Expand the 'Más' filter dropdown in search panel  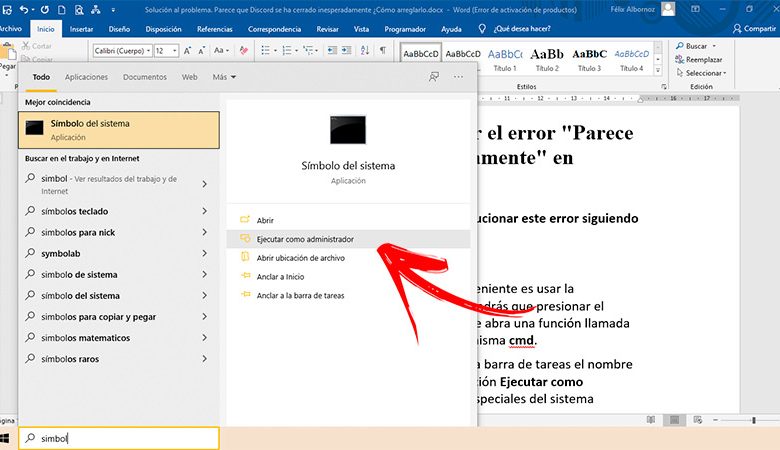pos(224,77)
